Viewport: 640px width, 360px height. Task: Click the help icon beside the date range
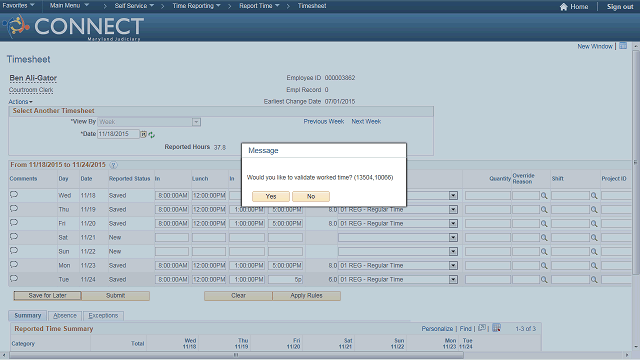(113, 165)
